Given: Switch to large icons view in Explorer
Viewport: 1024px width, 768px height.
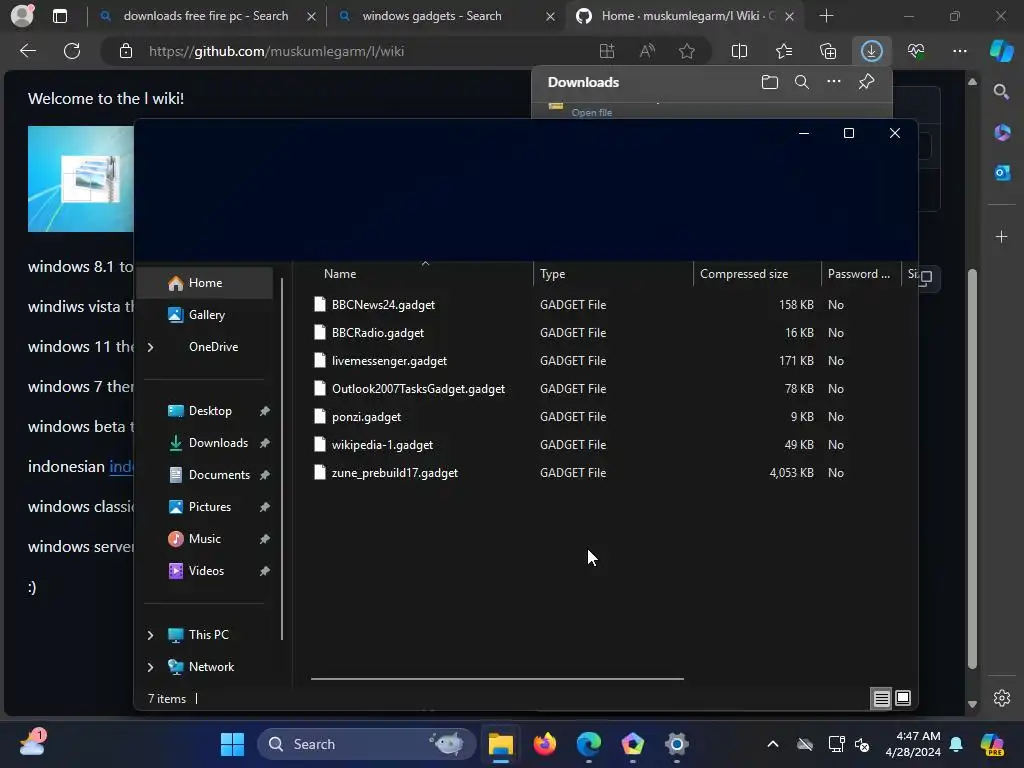Looking at the screenshot, I should pyautogui.click(x=903, y=699).
